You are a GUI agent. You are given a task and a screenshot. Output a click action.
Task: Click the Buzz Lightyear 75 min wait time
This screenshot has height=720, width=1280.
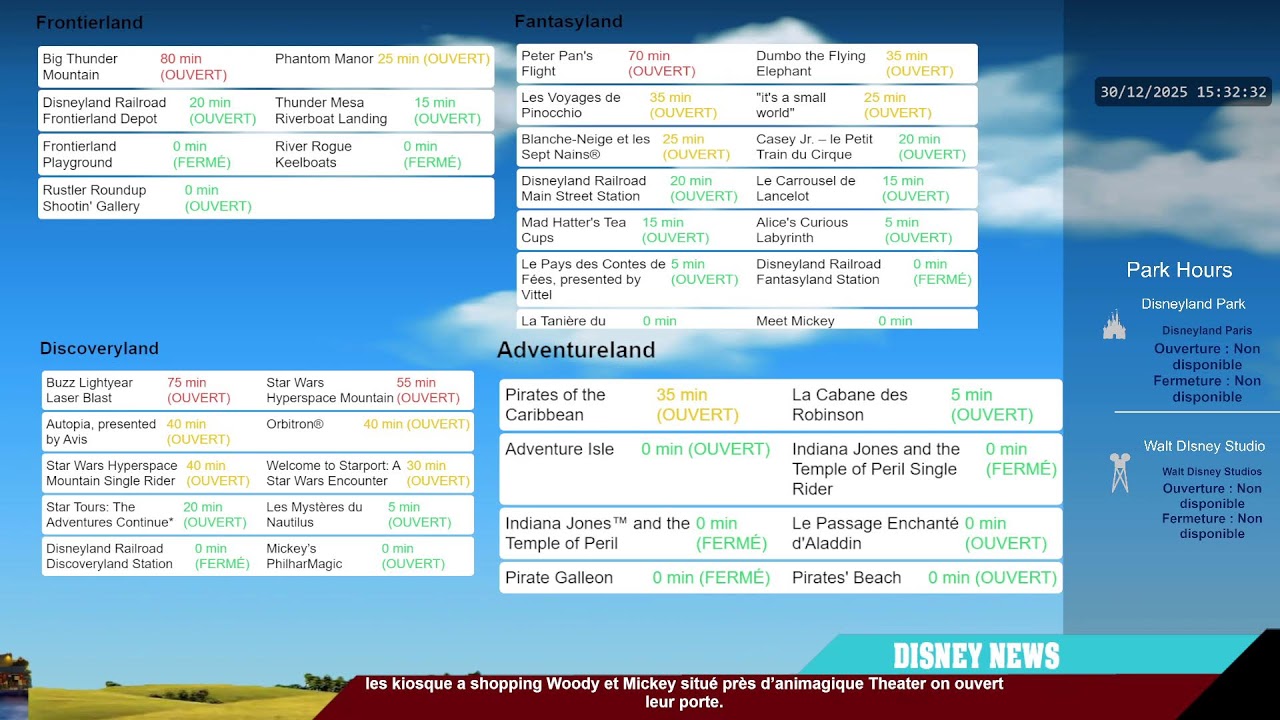tap(198, 390)
